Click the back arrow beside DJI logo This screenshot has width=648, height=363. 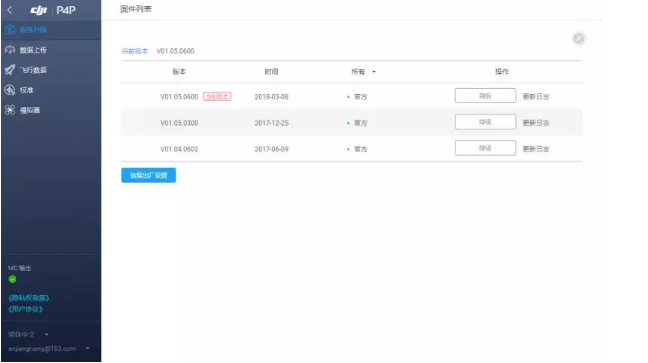click(x=10, y=10)
